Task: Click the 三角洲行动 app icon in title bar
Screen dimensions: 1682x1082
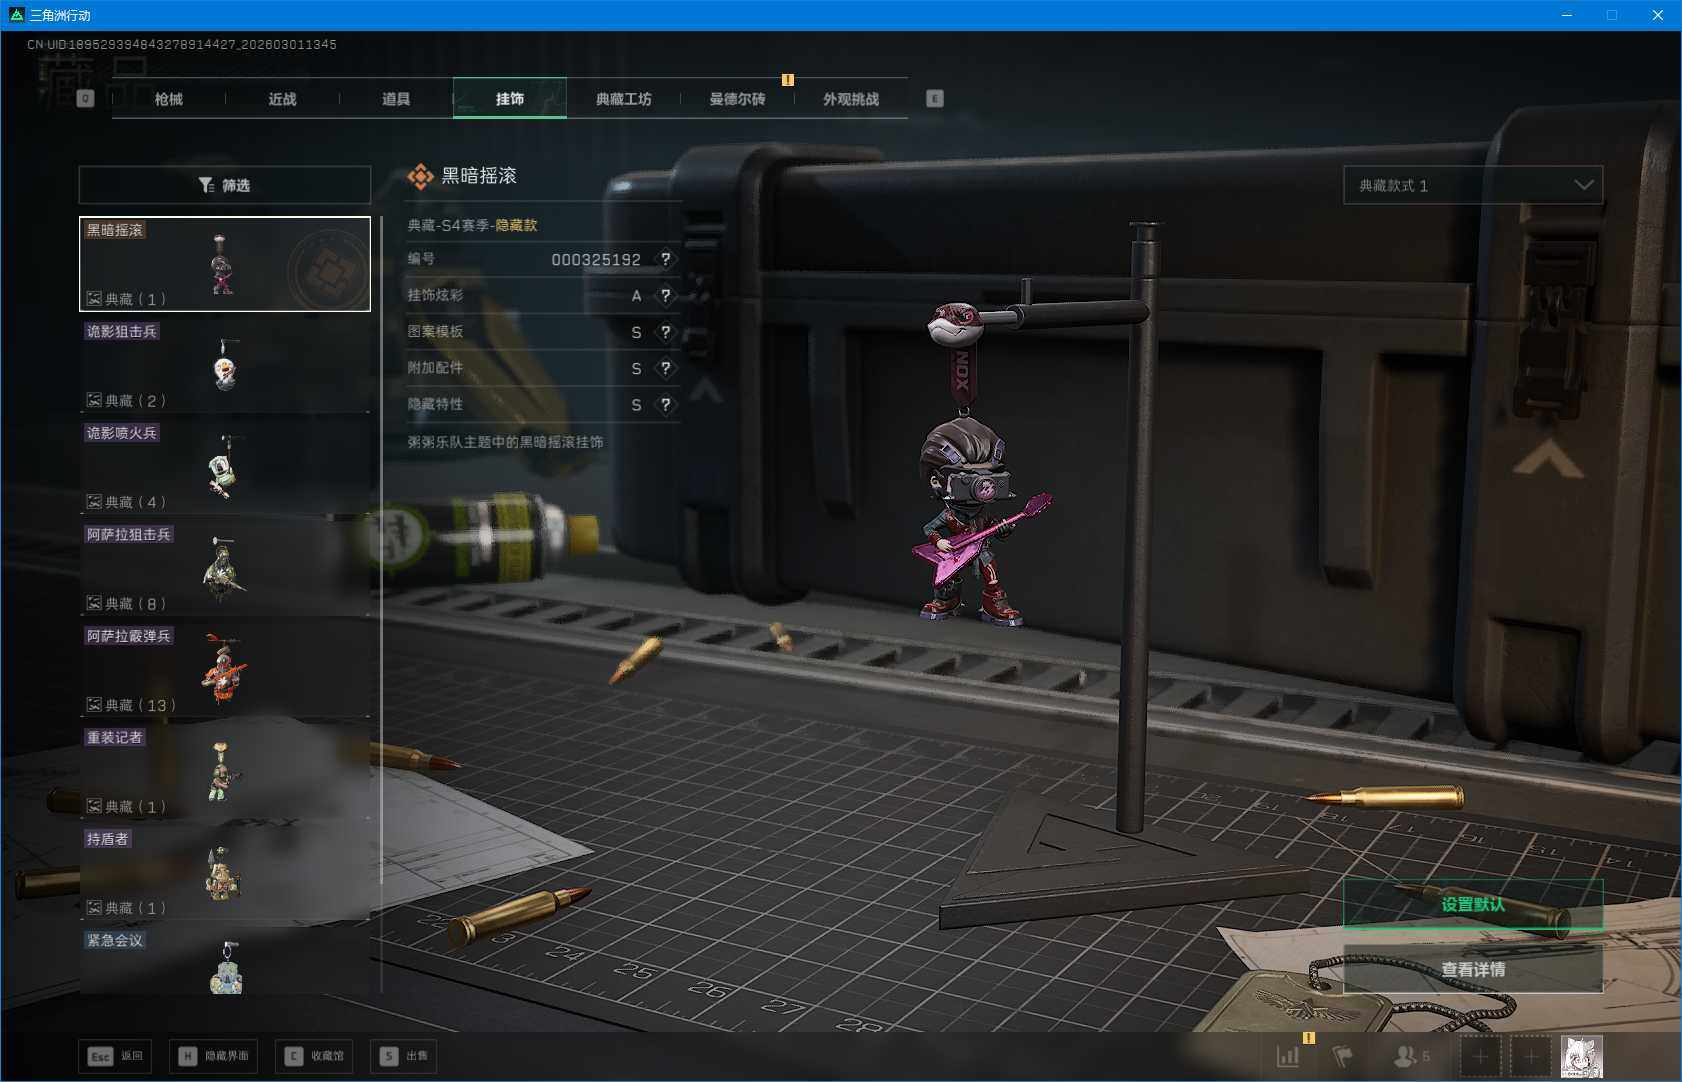Action: (x=16, y=15)
